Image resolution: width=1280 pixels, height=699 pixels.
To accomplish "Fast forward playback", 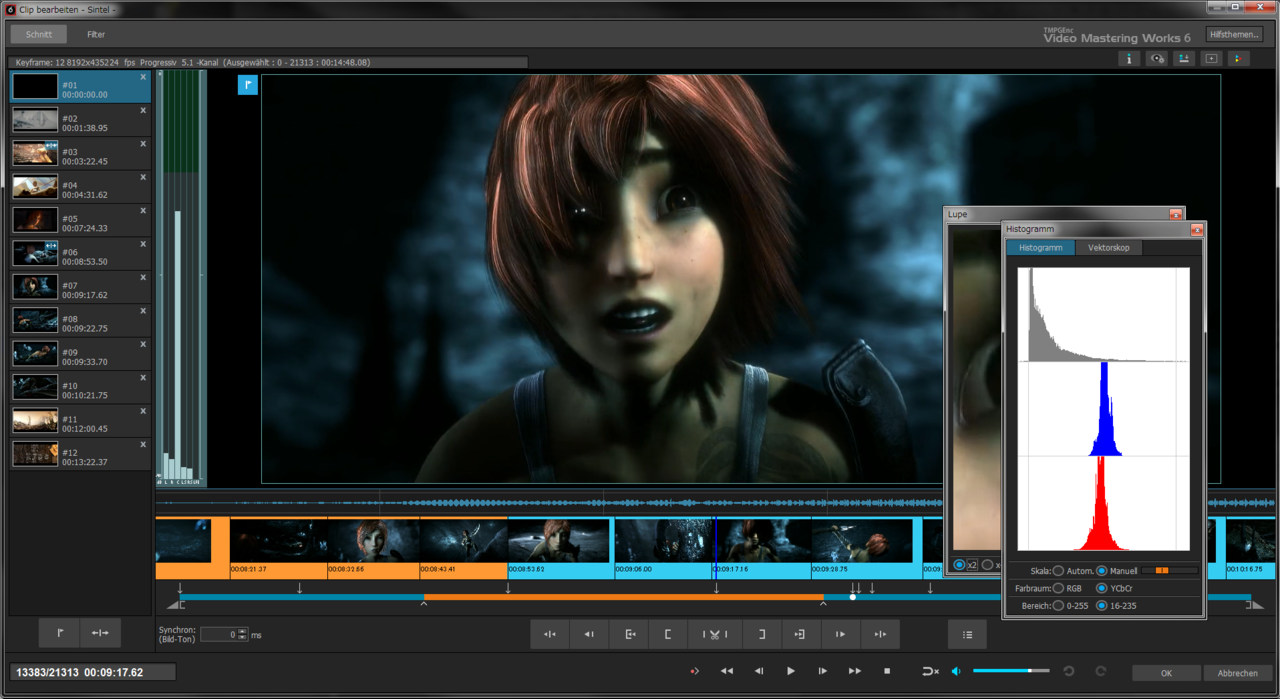I will coord(855,671).
